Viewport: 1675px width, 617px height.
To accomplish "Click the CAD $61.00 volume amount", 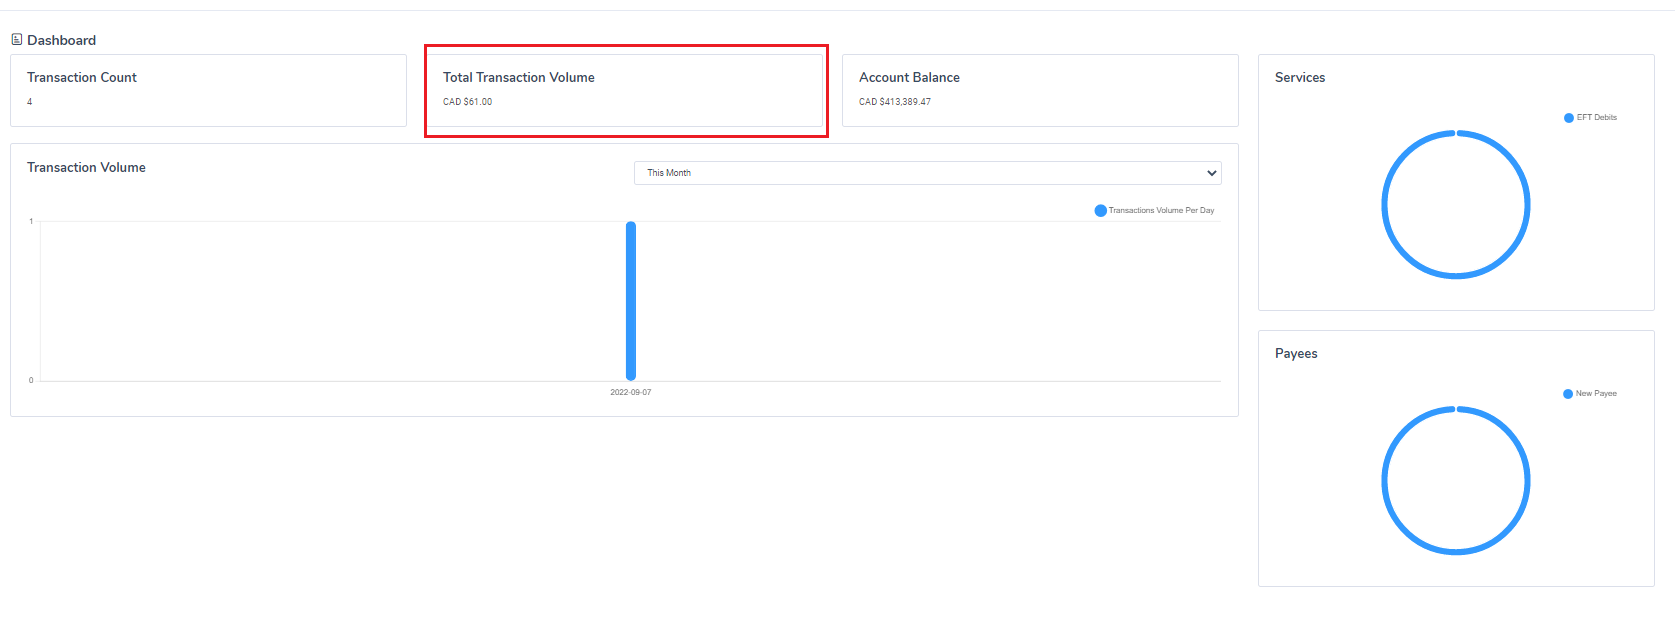I will coord(467,102).
